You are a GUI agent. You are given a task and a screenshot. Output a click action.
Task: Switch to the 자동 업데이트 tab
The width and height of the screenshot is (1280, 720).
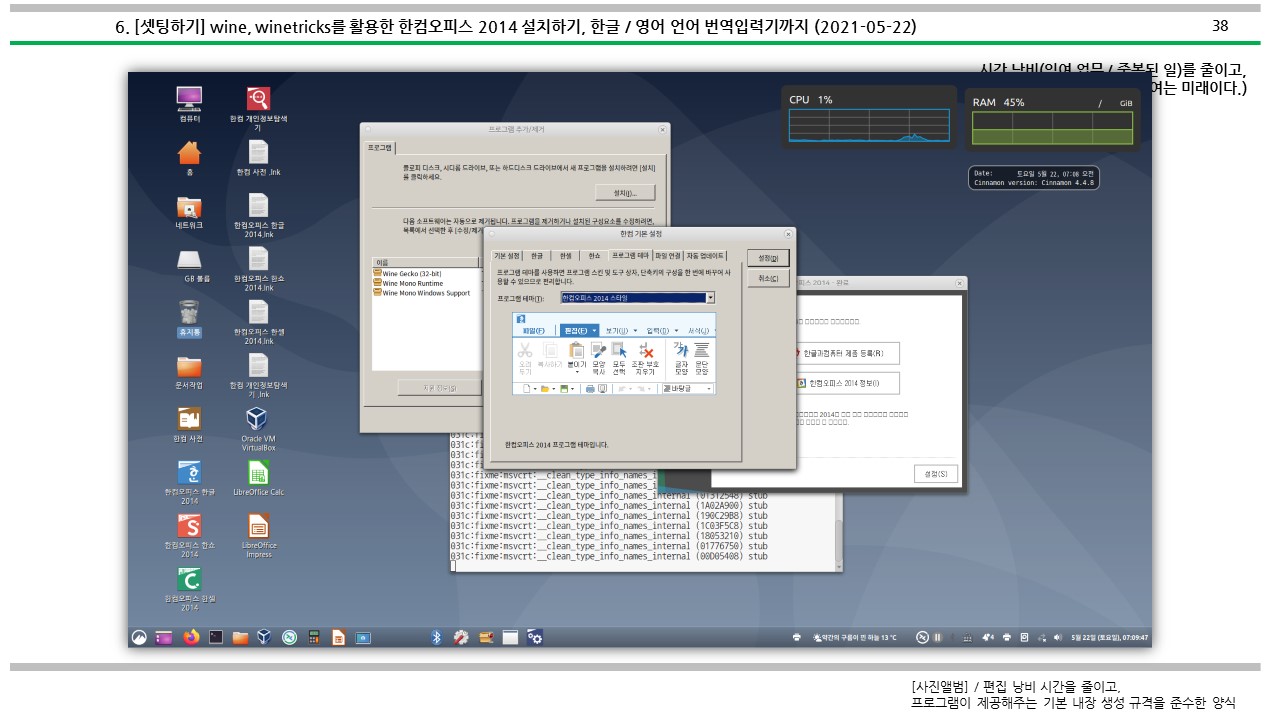pyautogui.click(x=705, y=256)
